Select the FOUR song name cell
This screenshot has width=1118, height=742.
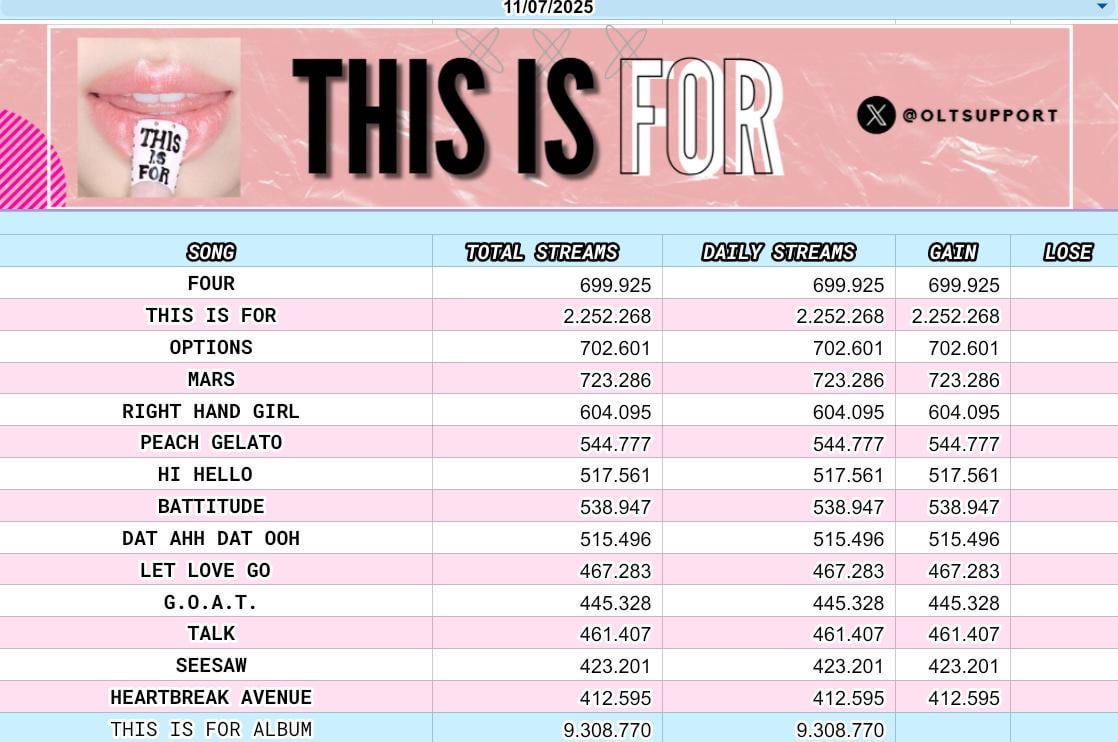[211, 284]
